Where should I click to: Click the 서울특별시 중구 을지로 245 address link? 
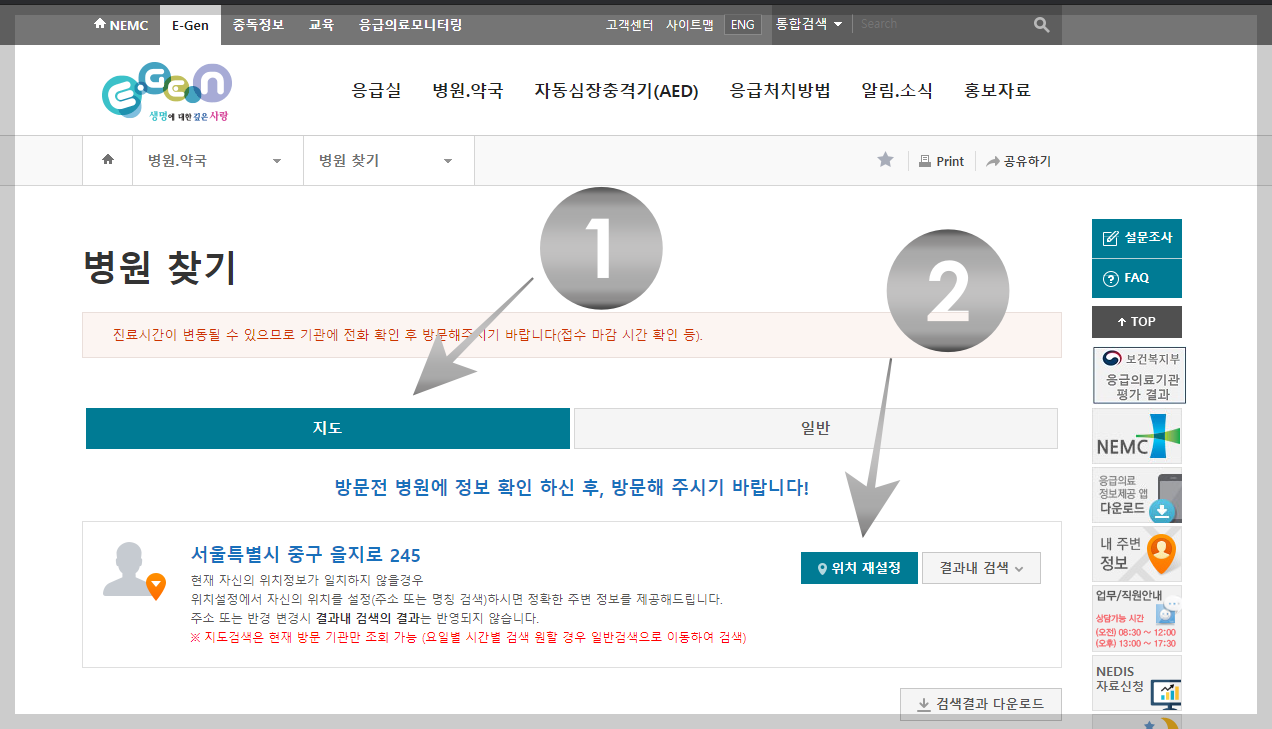coord(306,554)
